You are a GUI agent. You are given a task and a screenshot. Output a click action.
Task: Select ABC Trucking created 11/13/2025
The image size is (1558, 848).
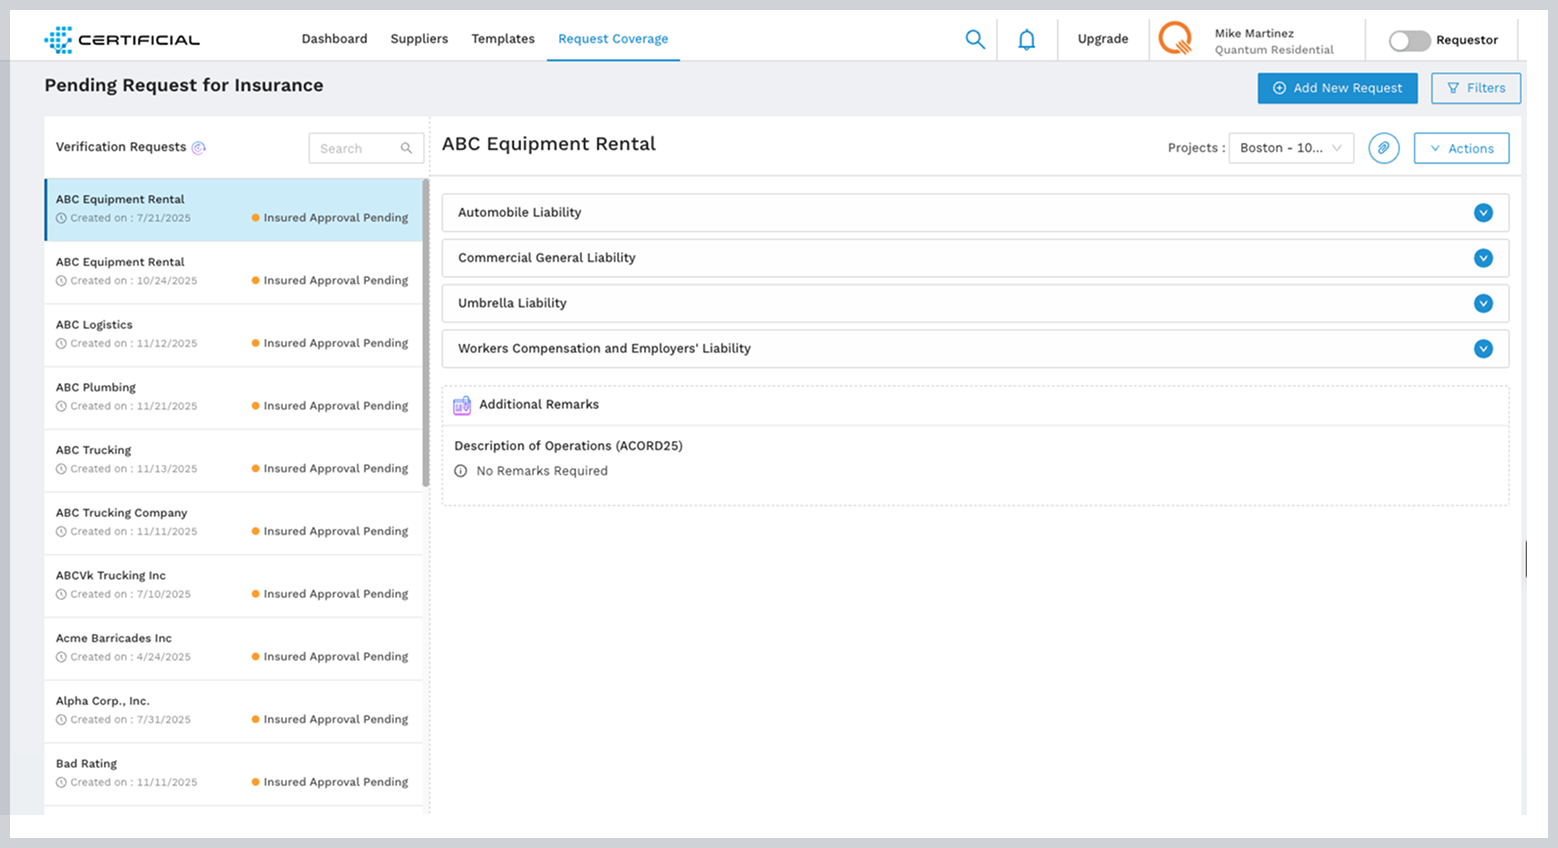[x=233, y=460]
